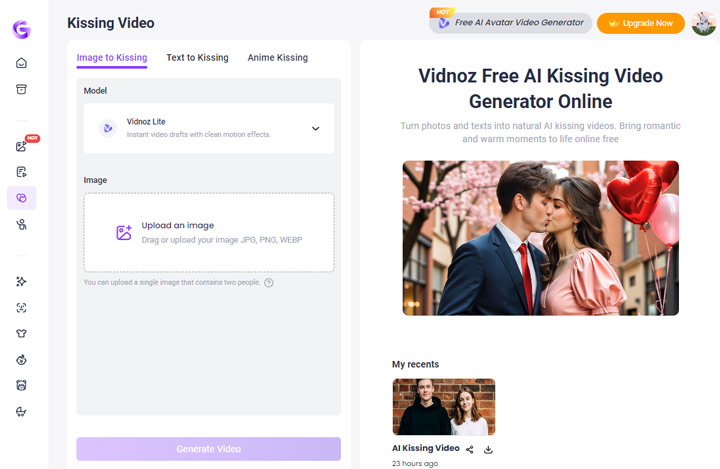Viewport: 720px width, 469px height.
Task: Click the Kissing Video page title
Action: pyautogui.click(x=111, y=23)
